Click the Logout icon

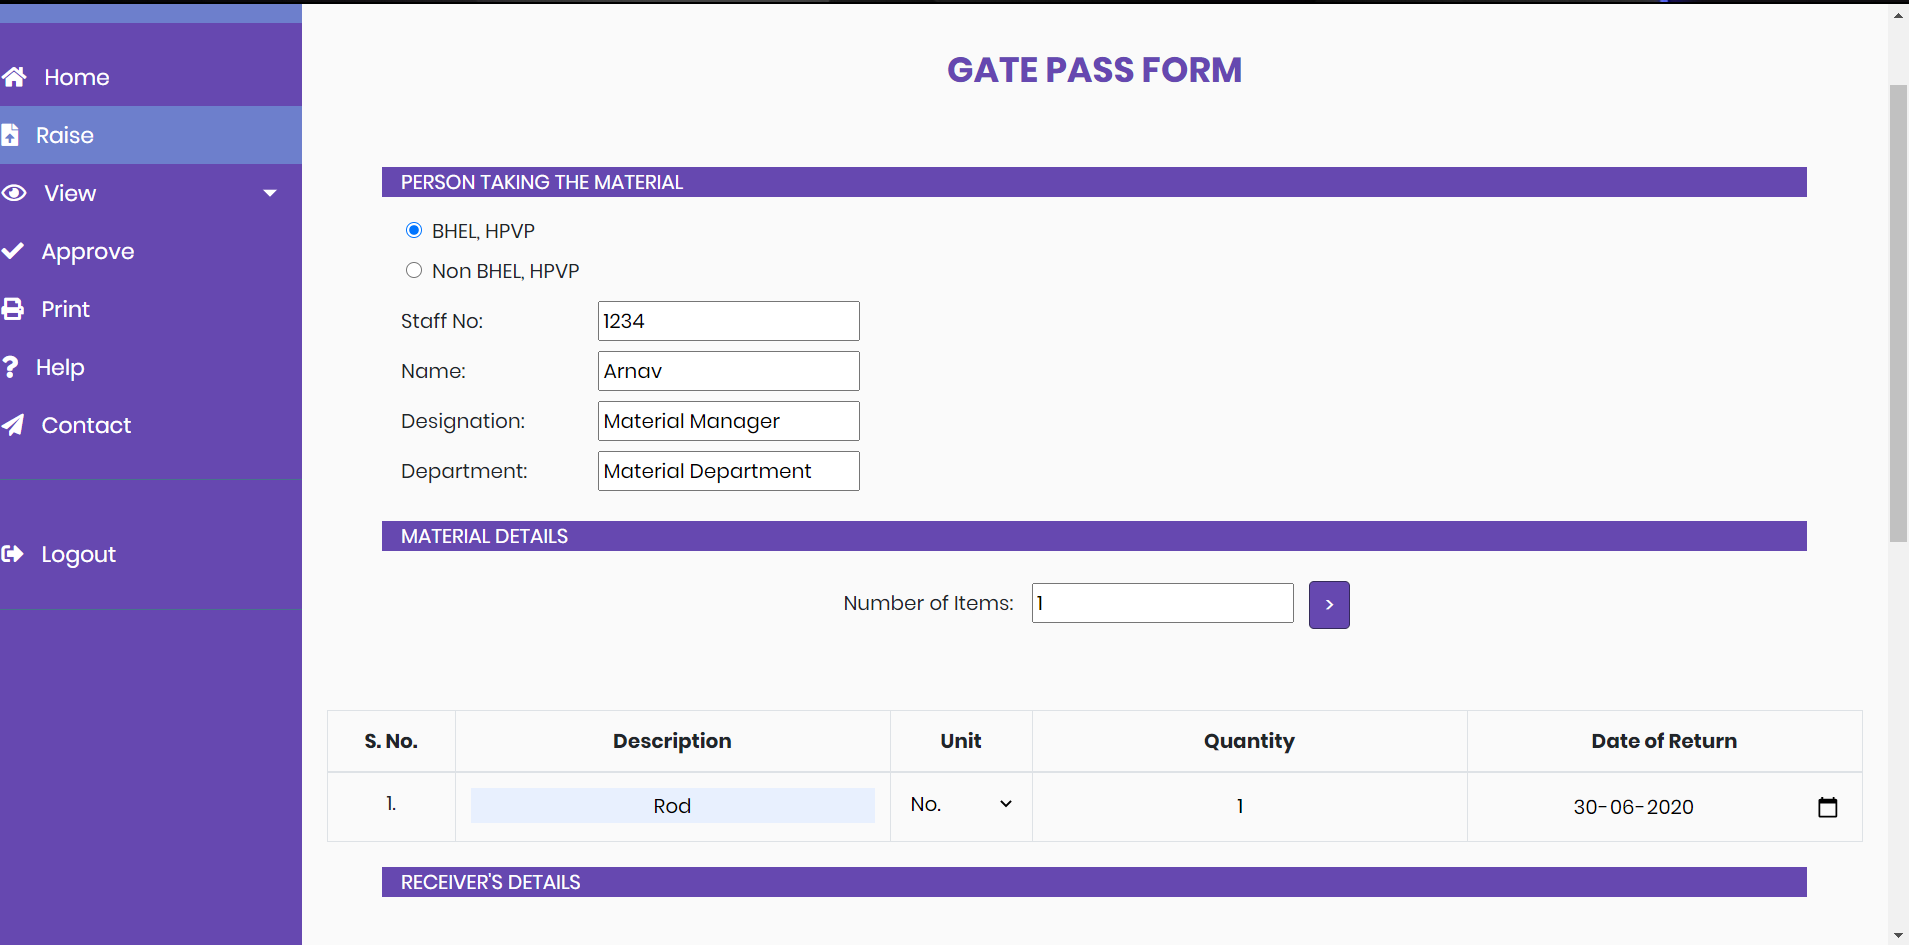(x=14, y=553)
